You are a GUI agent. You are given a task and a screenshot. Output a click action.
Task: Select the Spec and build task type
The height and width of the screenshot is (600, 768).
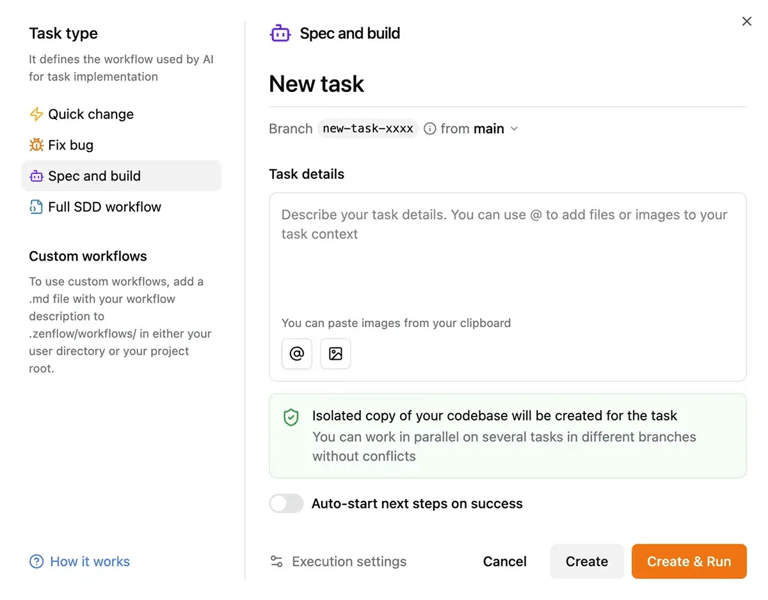[121, 176]
